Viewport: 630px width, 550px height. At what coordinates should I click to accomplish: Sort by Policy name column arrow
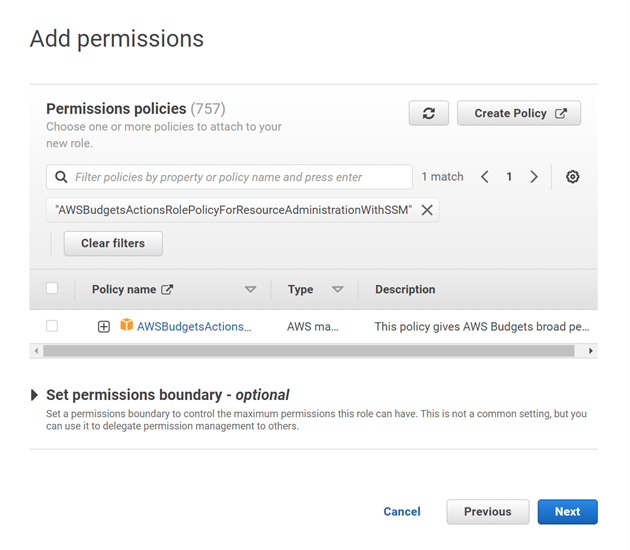(x=250, y=290)
